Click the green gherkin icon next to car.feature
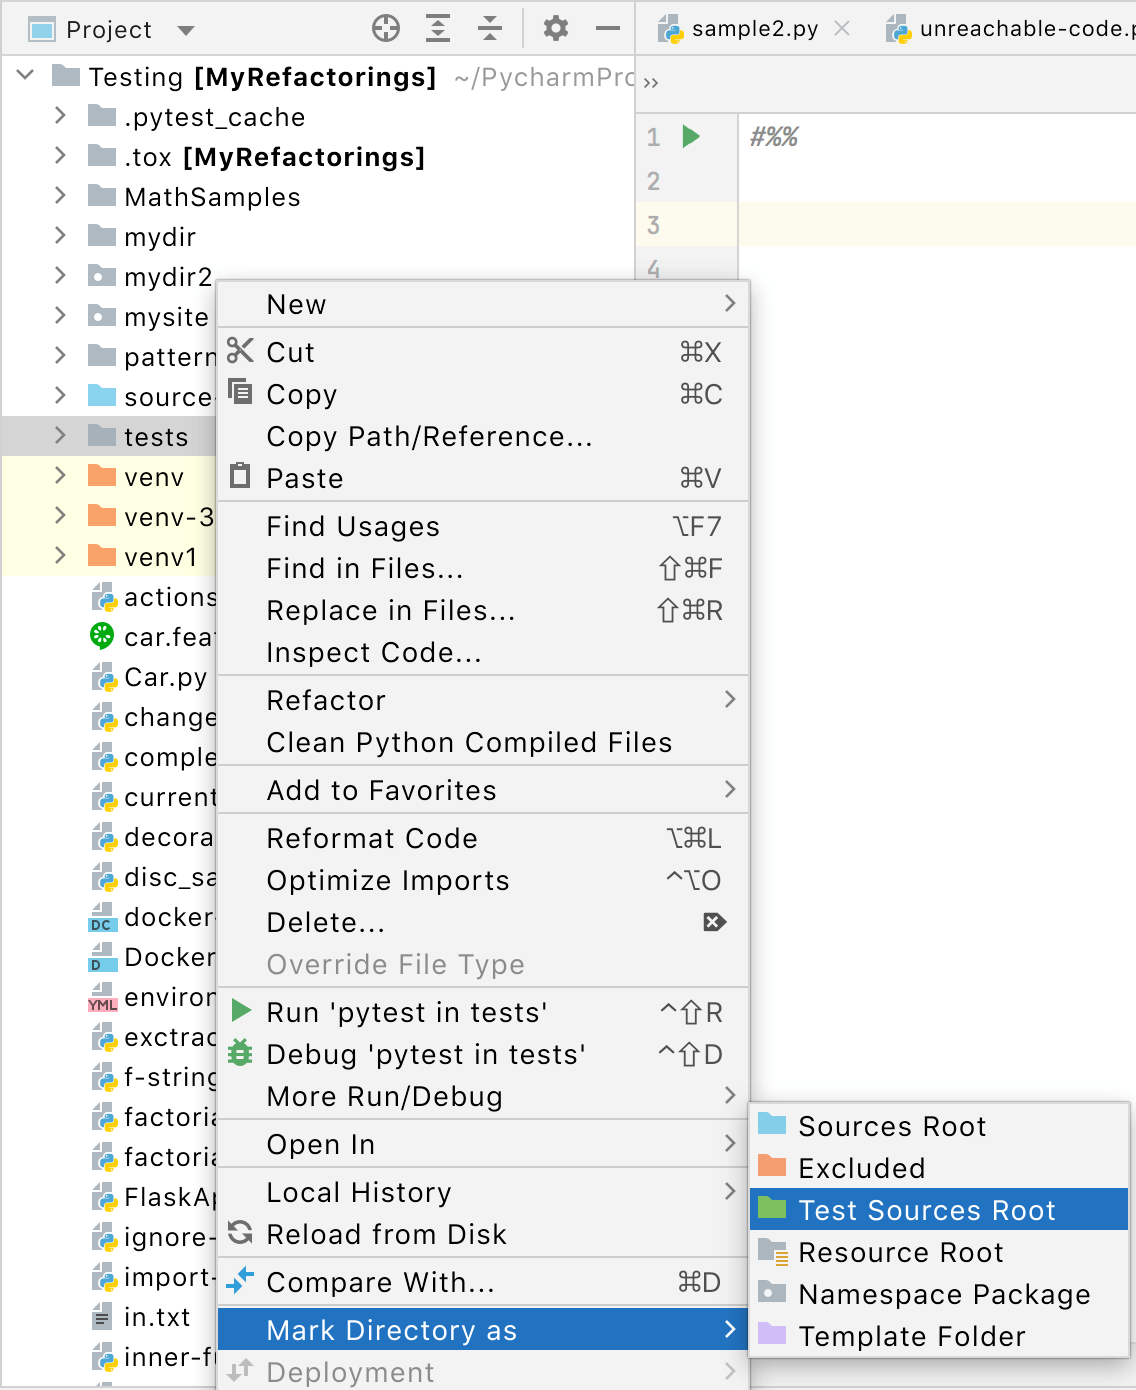 101,637
